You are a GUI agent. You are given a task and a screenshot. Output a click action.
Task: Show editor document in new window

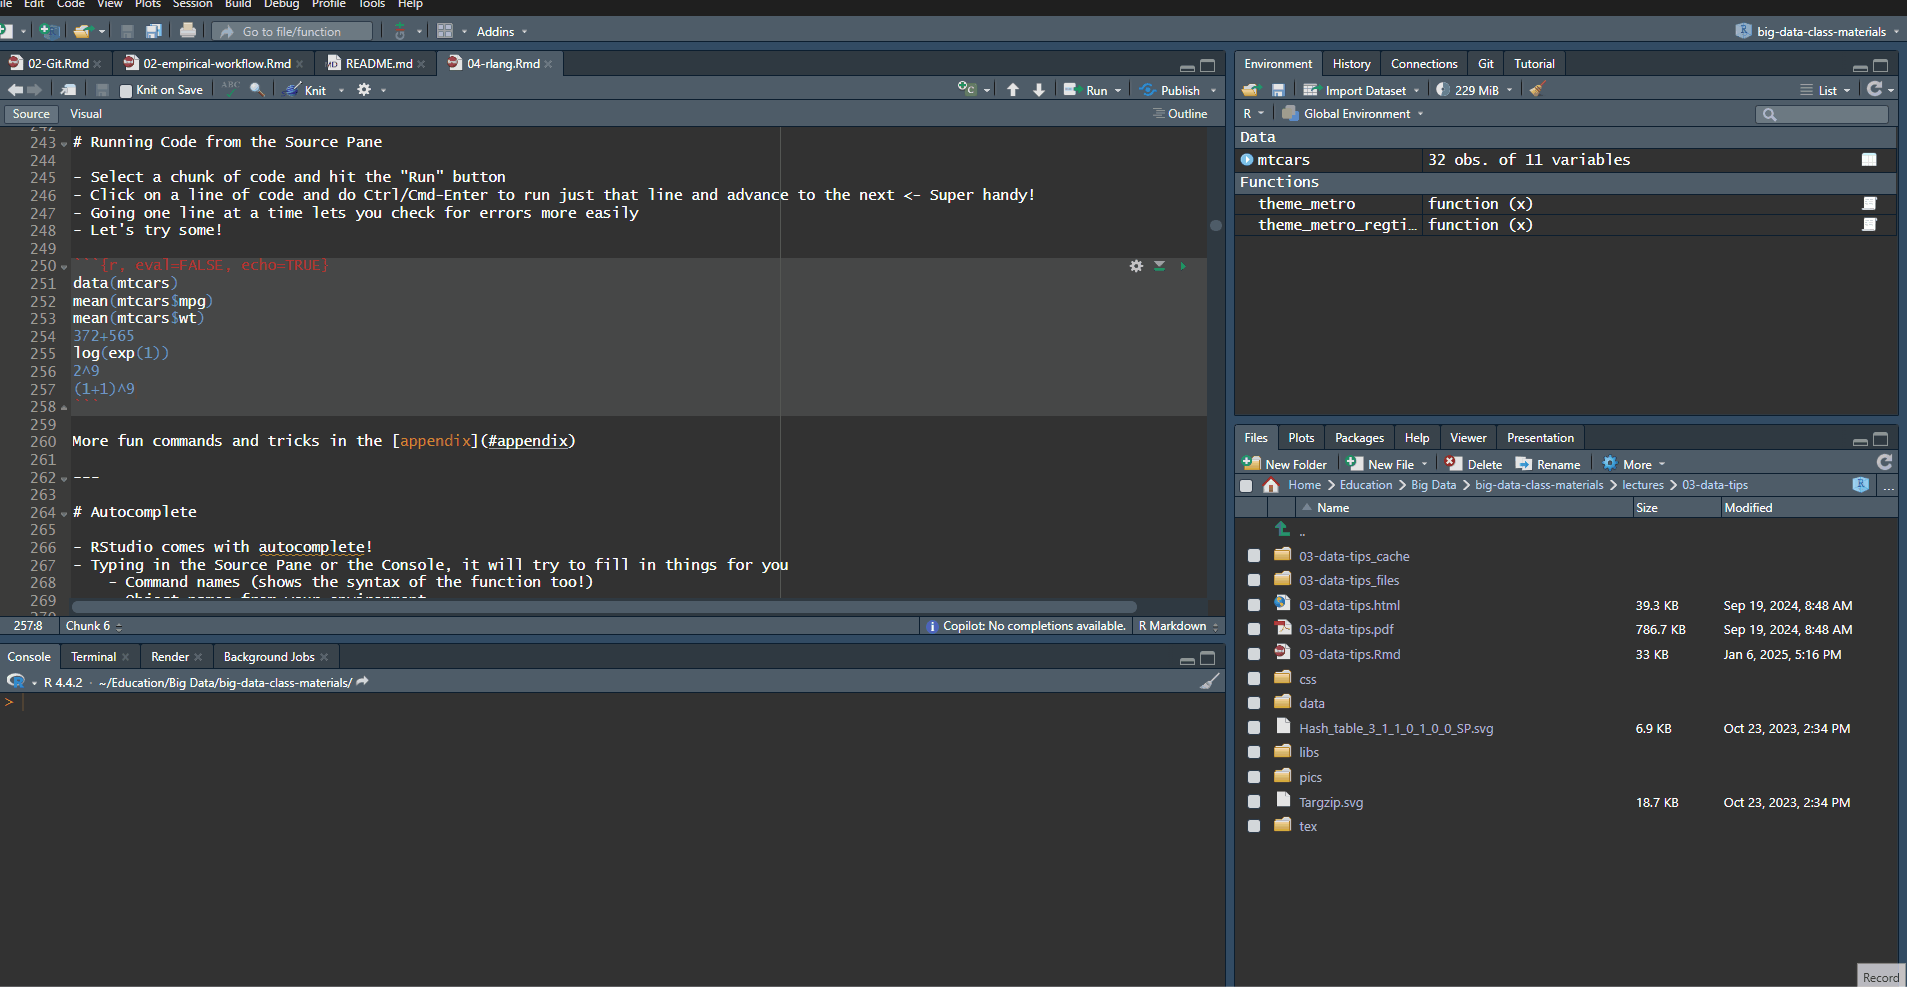pyautogui.click(x=68, y=90)
